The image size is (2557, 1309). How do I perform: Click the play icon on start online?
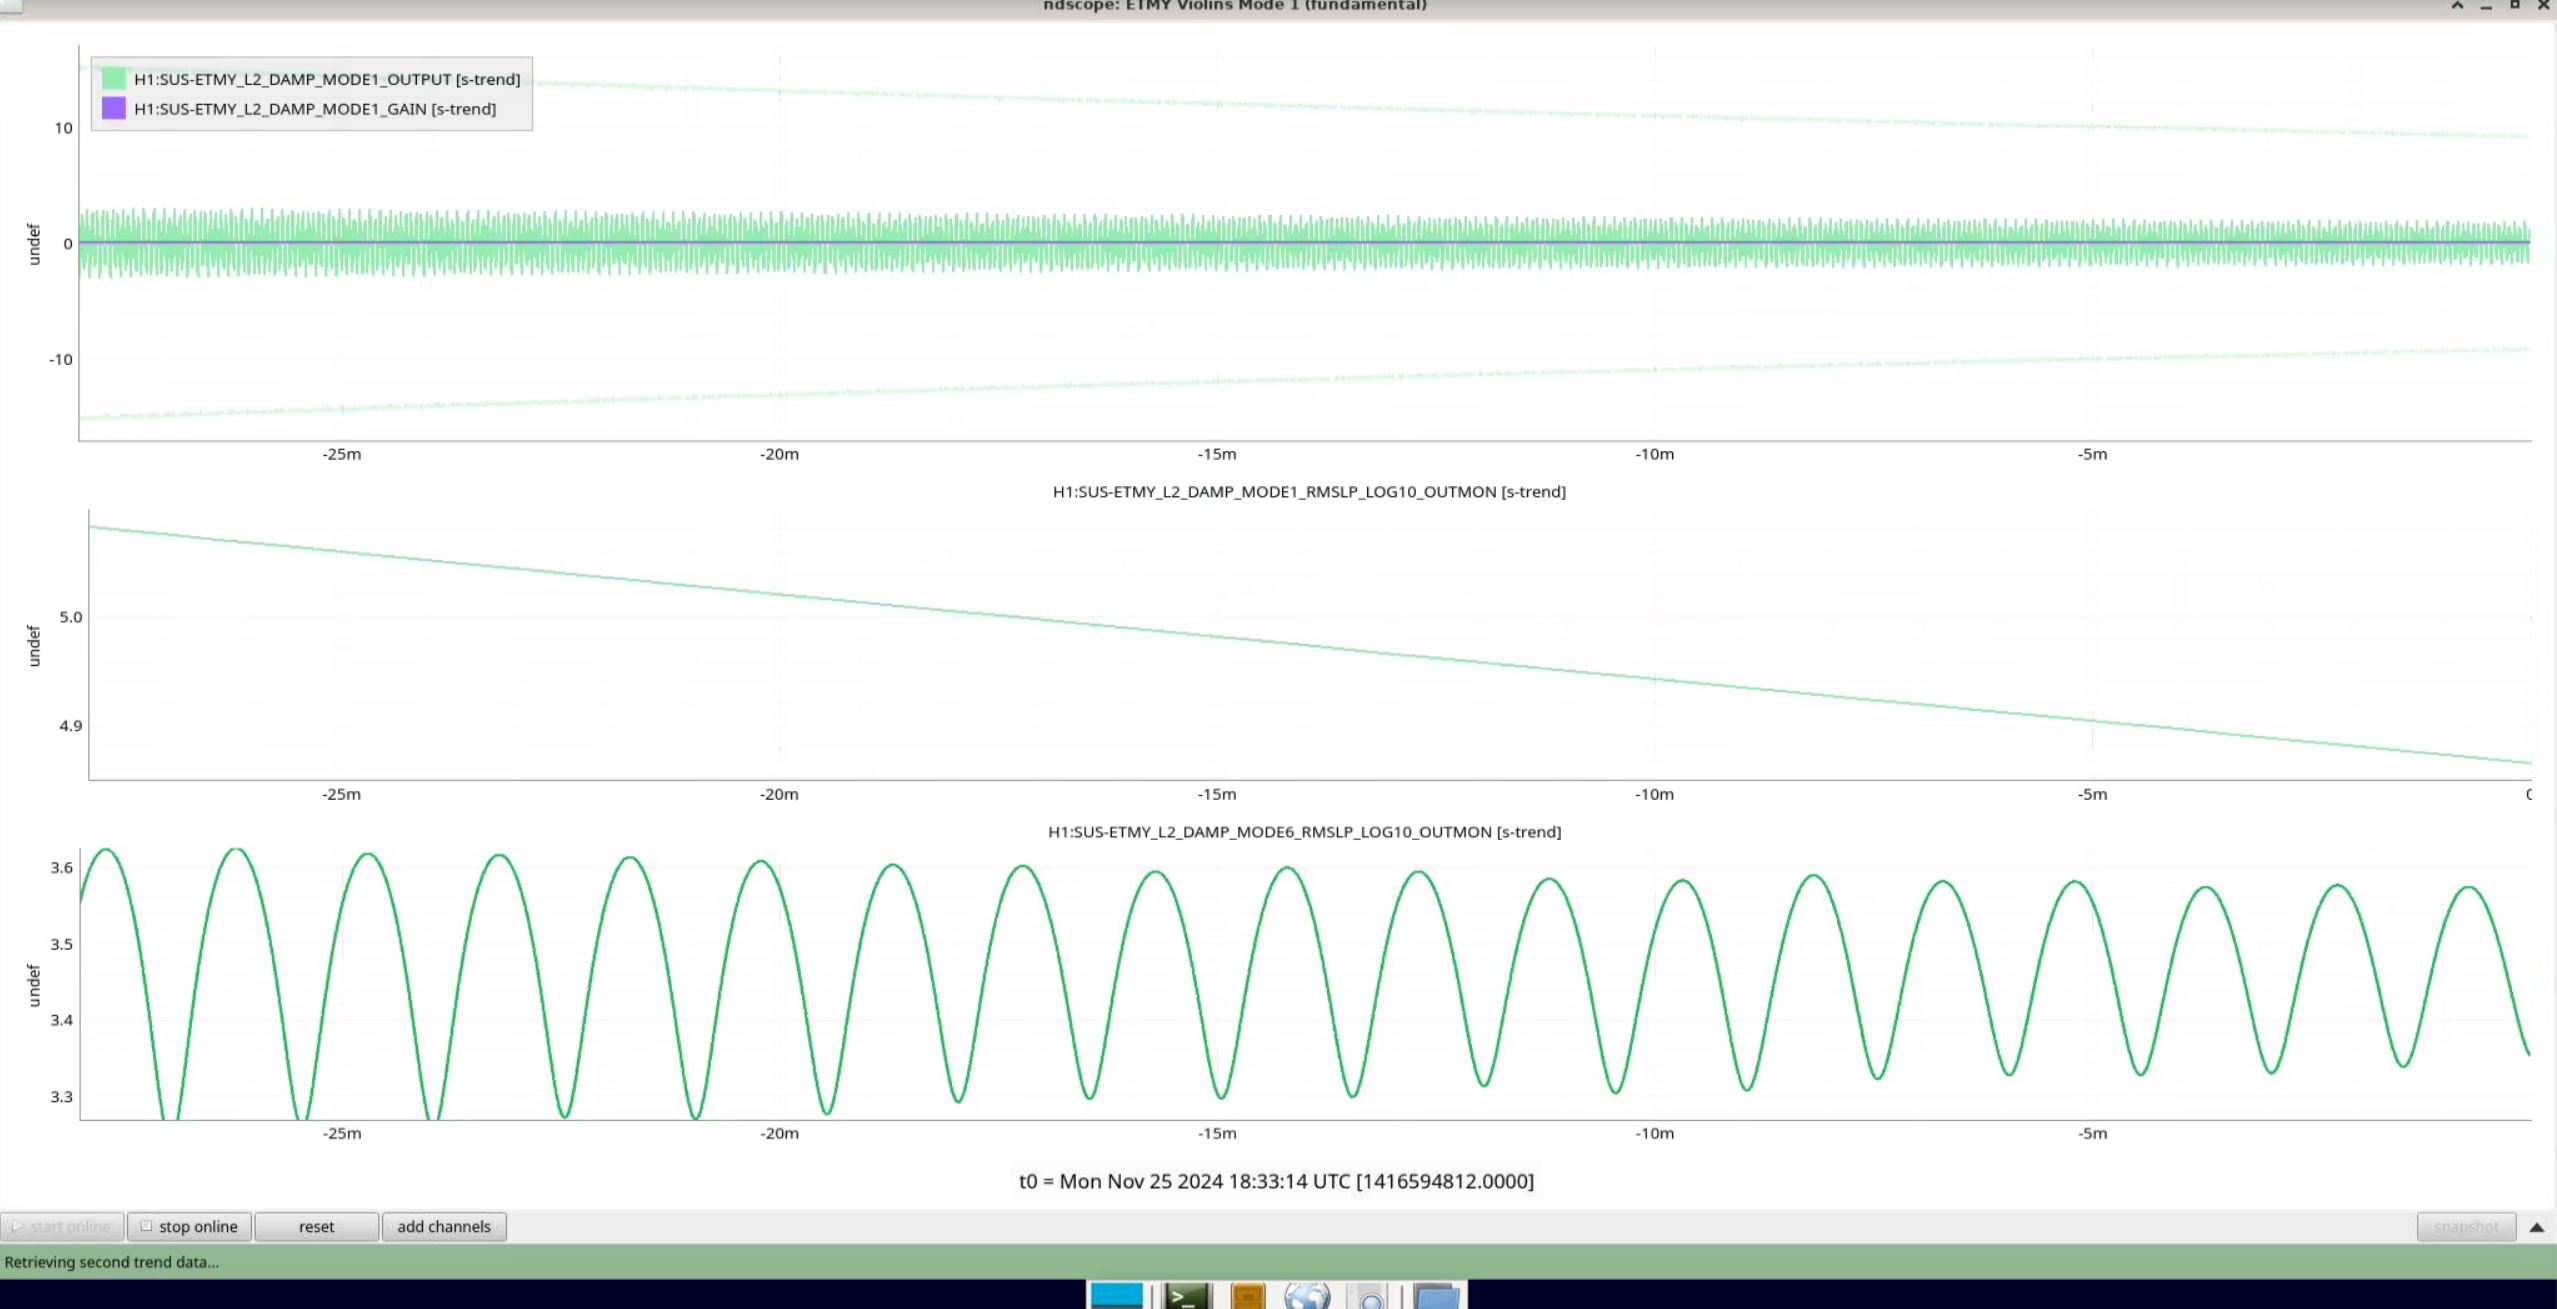click(17, 1226)
